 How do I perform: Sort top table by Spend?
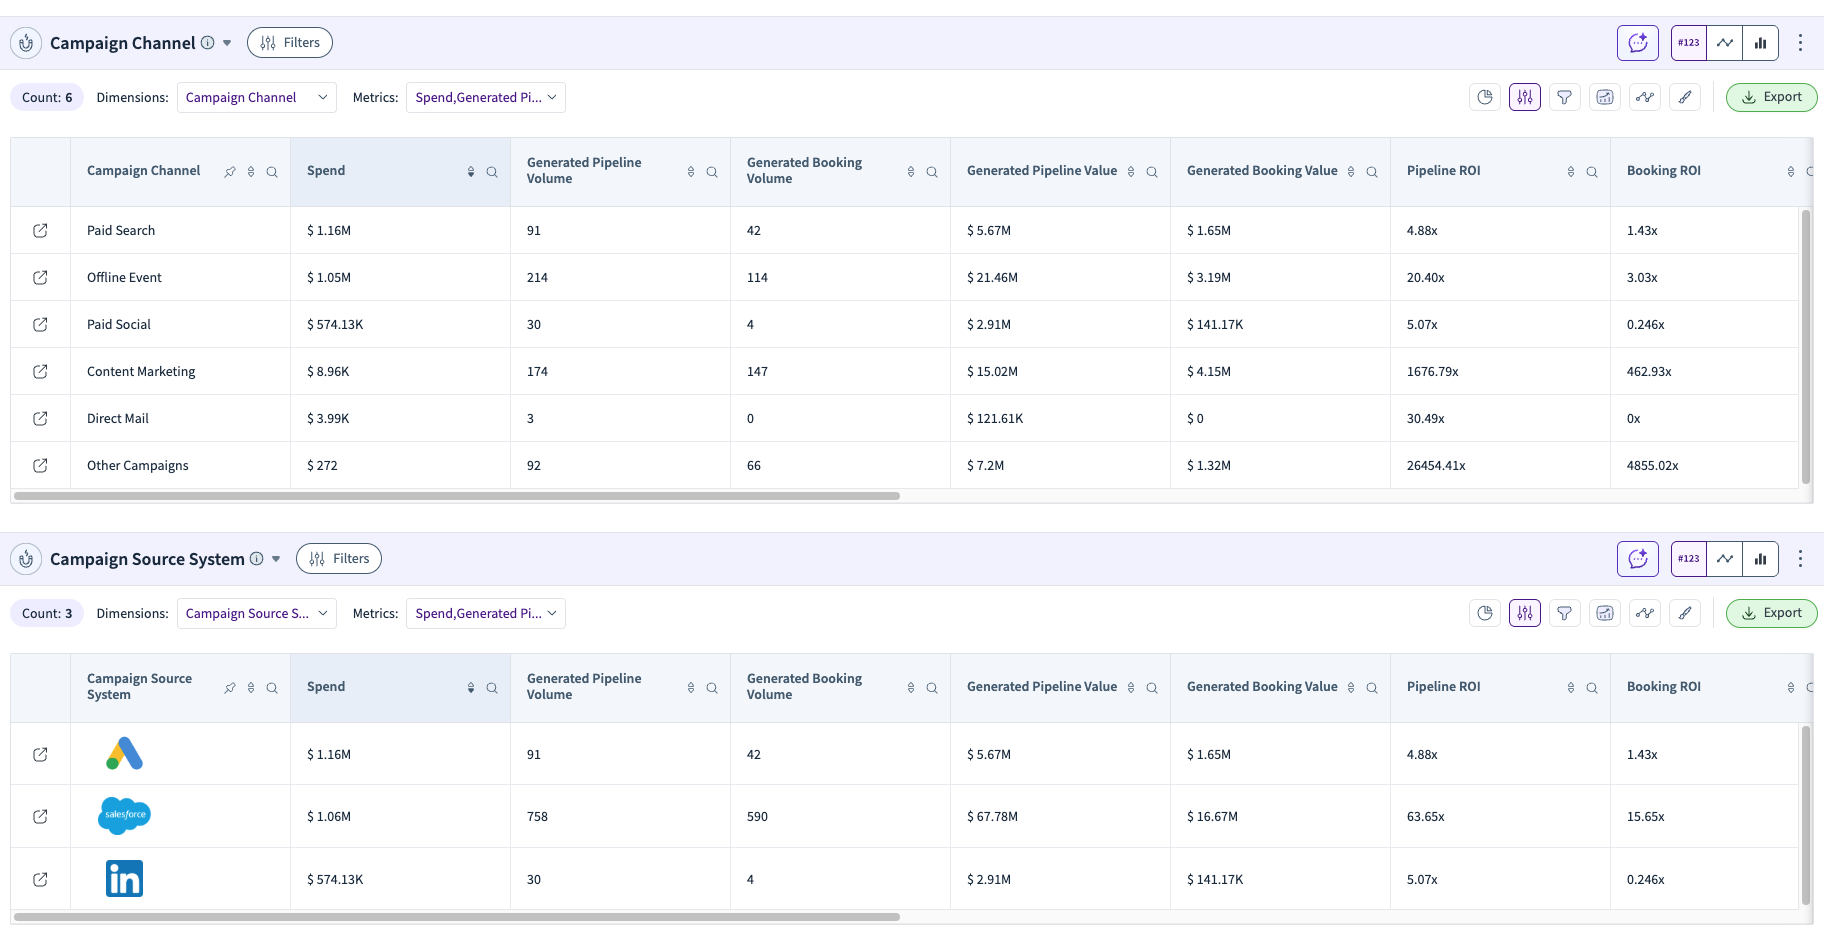pos(471,172)
